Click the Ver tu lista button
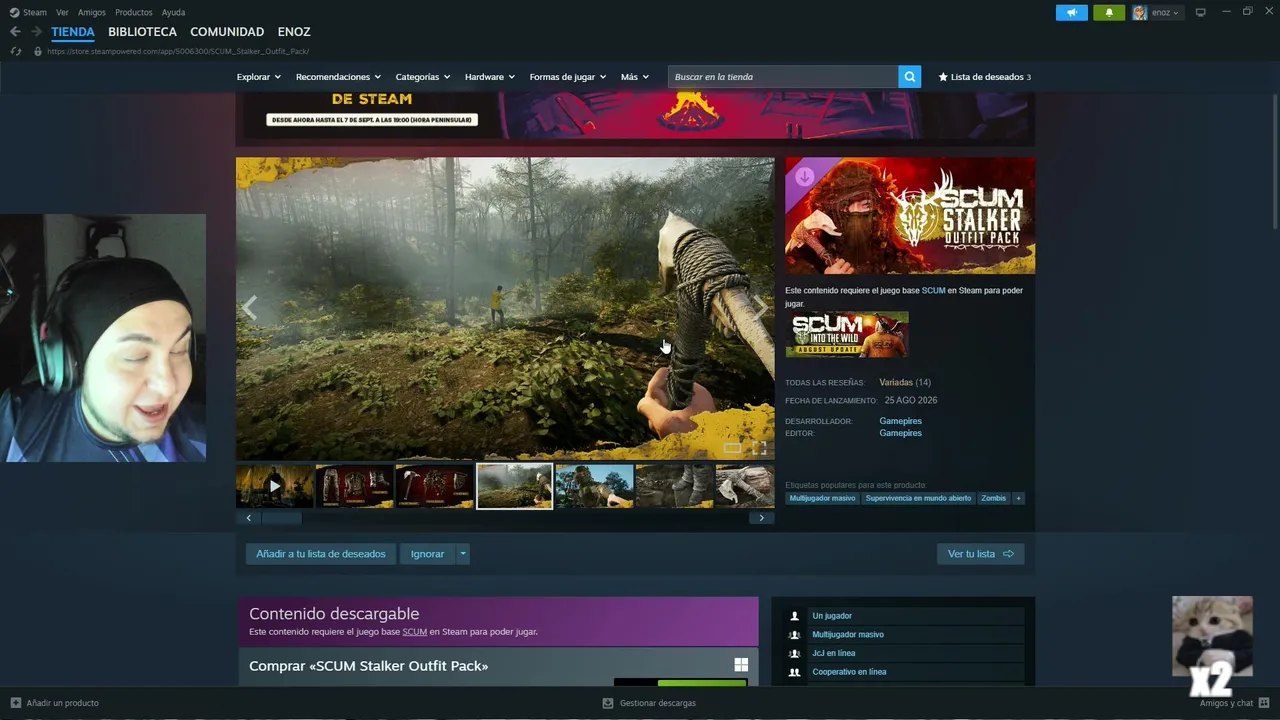 pyautogui.click(x=980, y=554)
